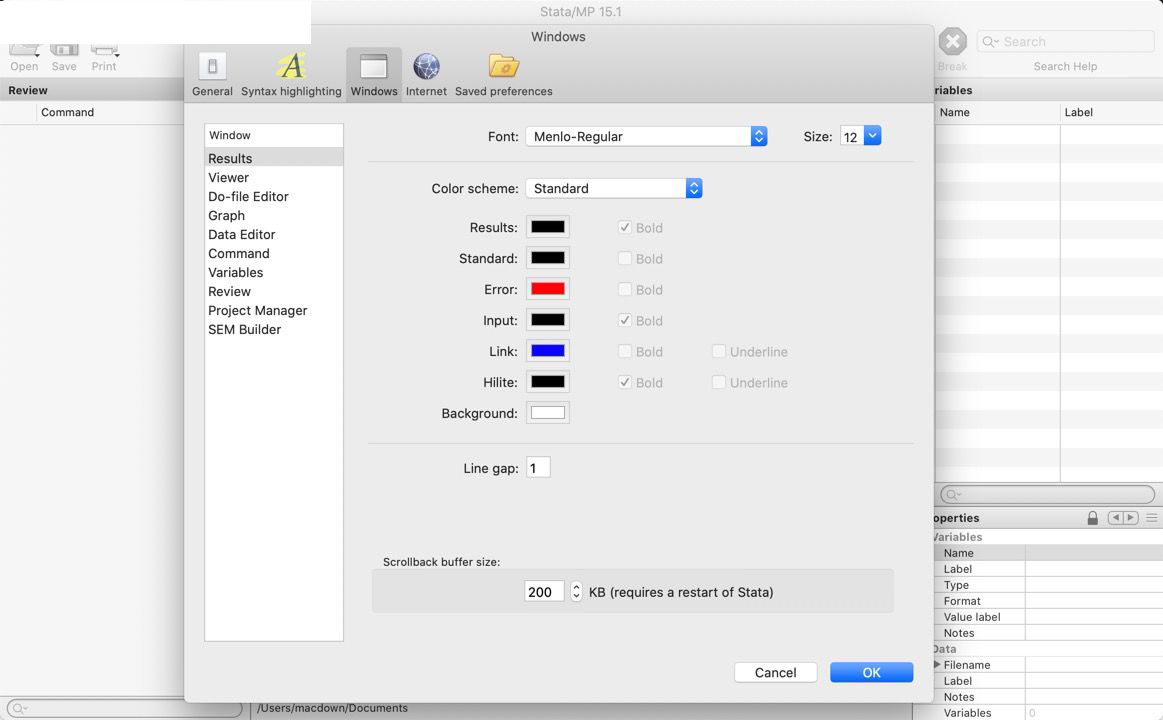
Task: Select Variables in the Window list
Action: [274, 273]
